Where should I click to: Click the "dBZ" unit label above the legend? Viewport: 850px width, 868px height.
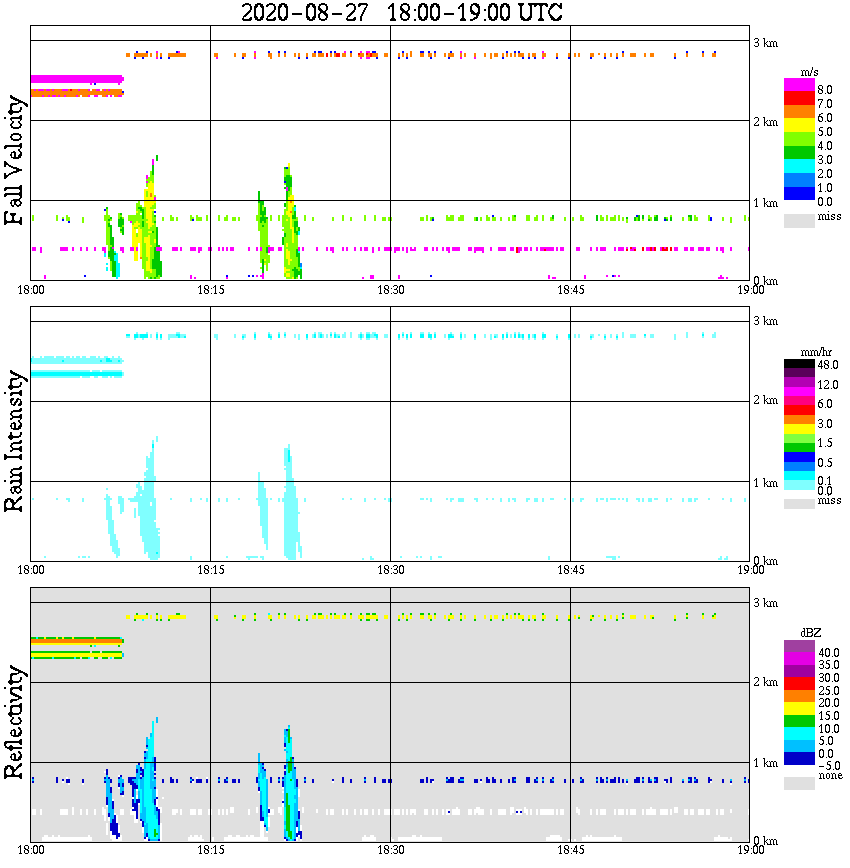point(811,632)
